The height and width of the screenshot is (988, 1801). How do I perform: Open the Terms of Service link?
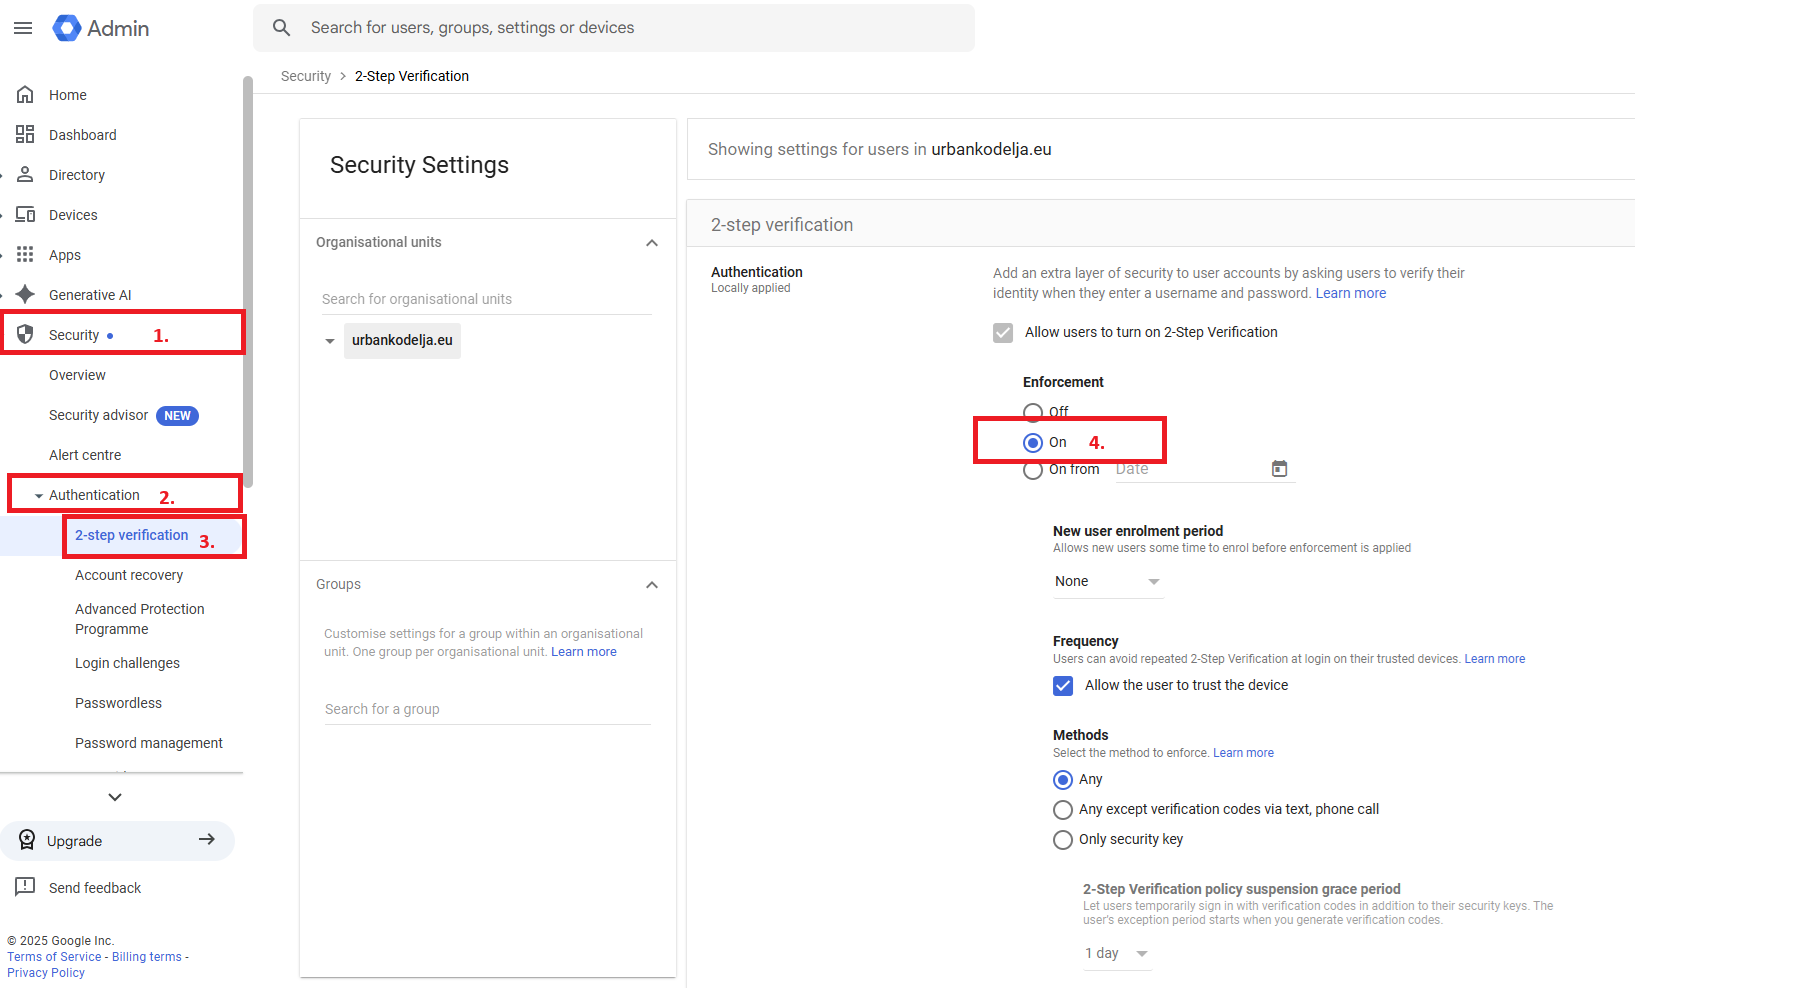(x=54, y=957)
